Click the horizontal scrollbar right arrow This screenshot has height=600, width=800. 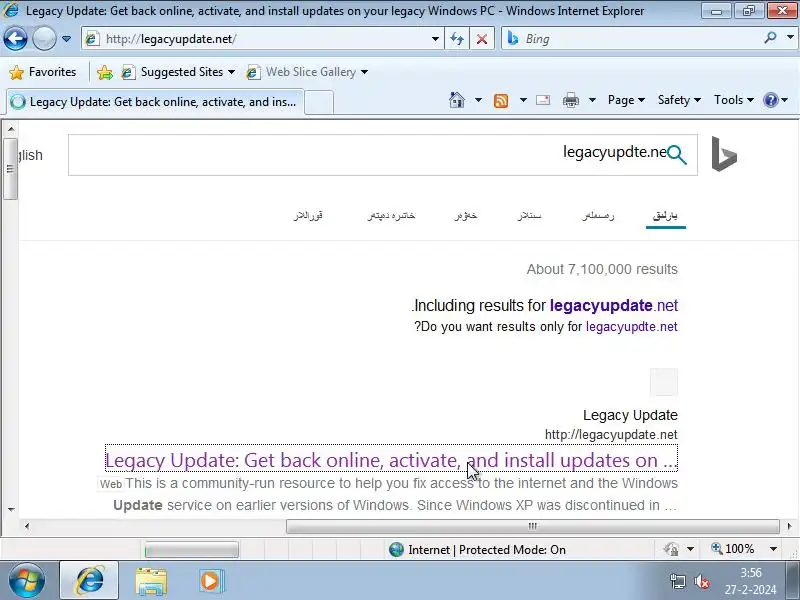point(789,526)
